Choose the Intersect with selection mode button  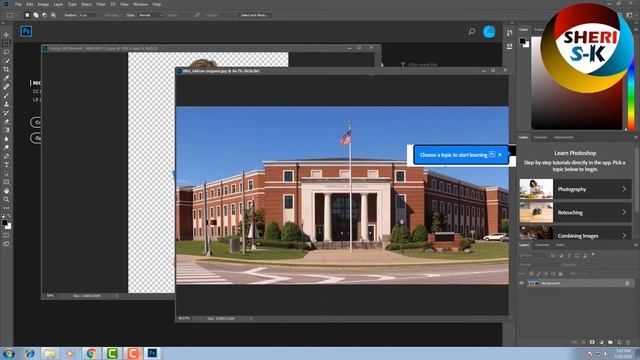[x=53, y=15]
